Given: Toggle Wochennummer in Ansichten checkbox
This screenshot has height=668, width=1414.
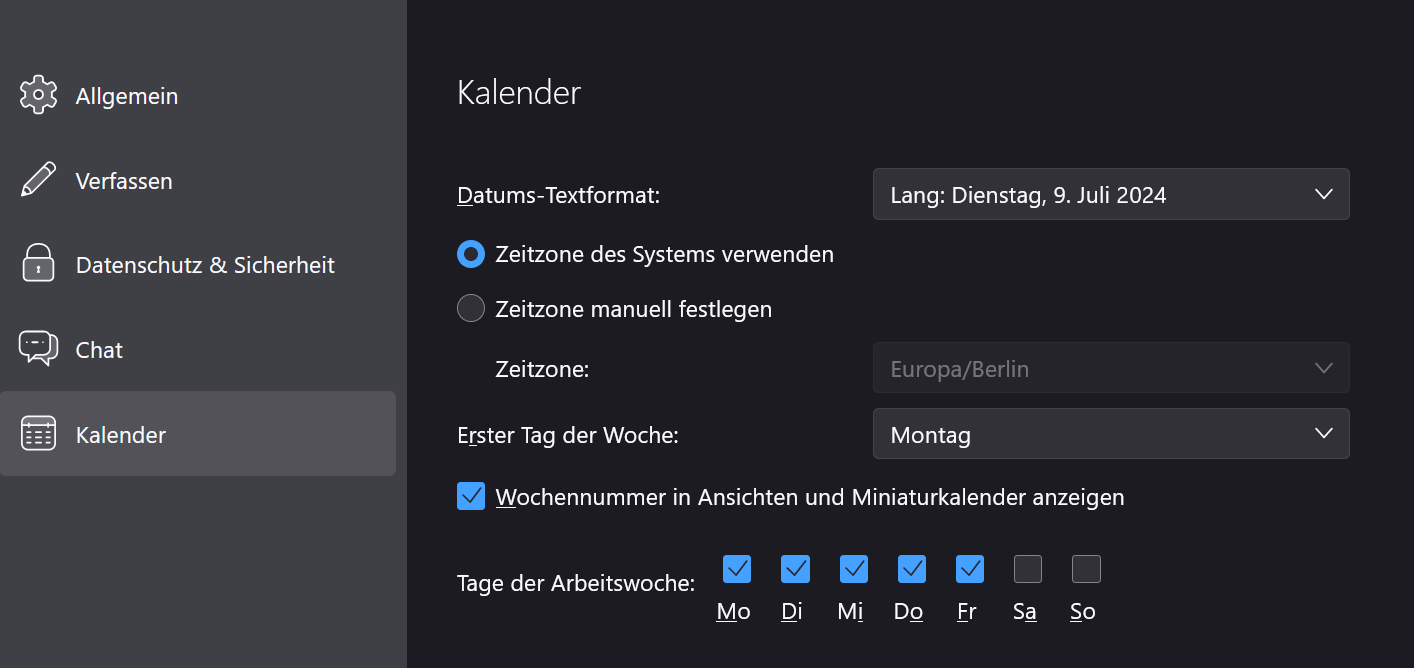Looking at the screenshot, I should tap(471, 496).
